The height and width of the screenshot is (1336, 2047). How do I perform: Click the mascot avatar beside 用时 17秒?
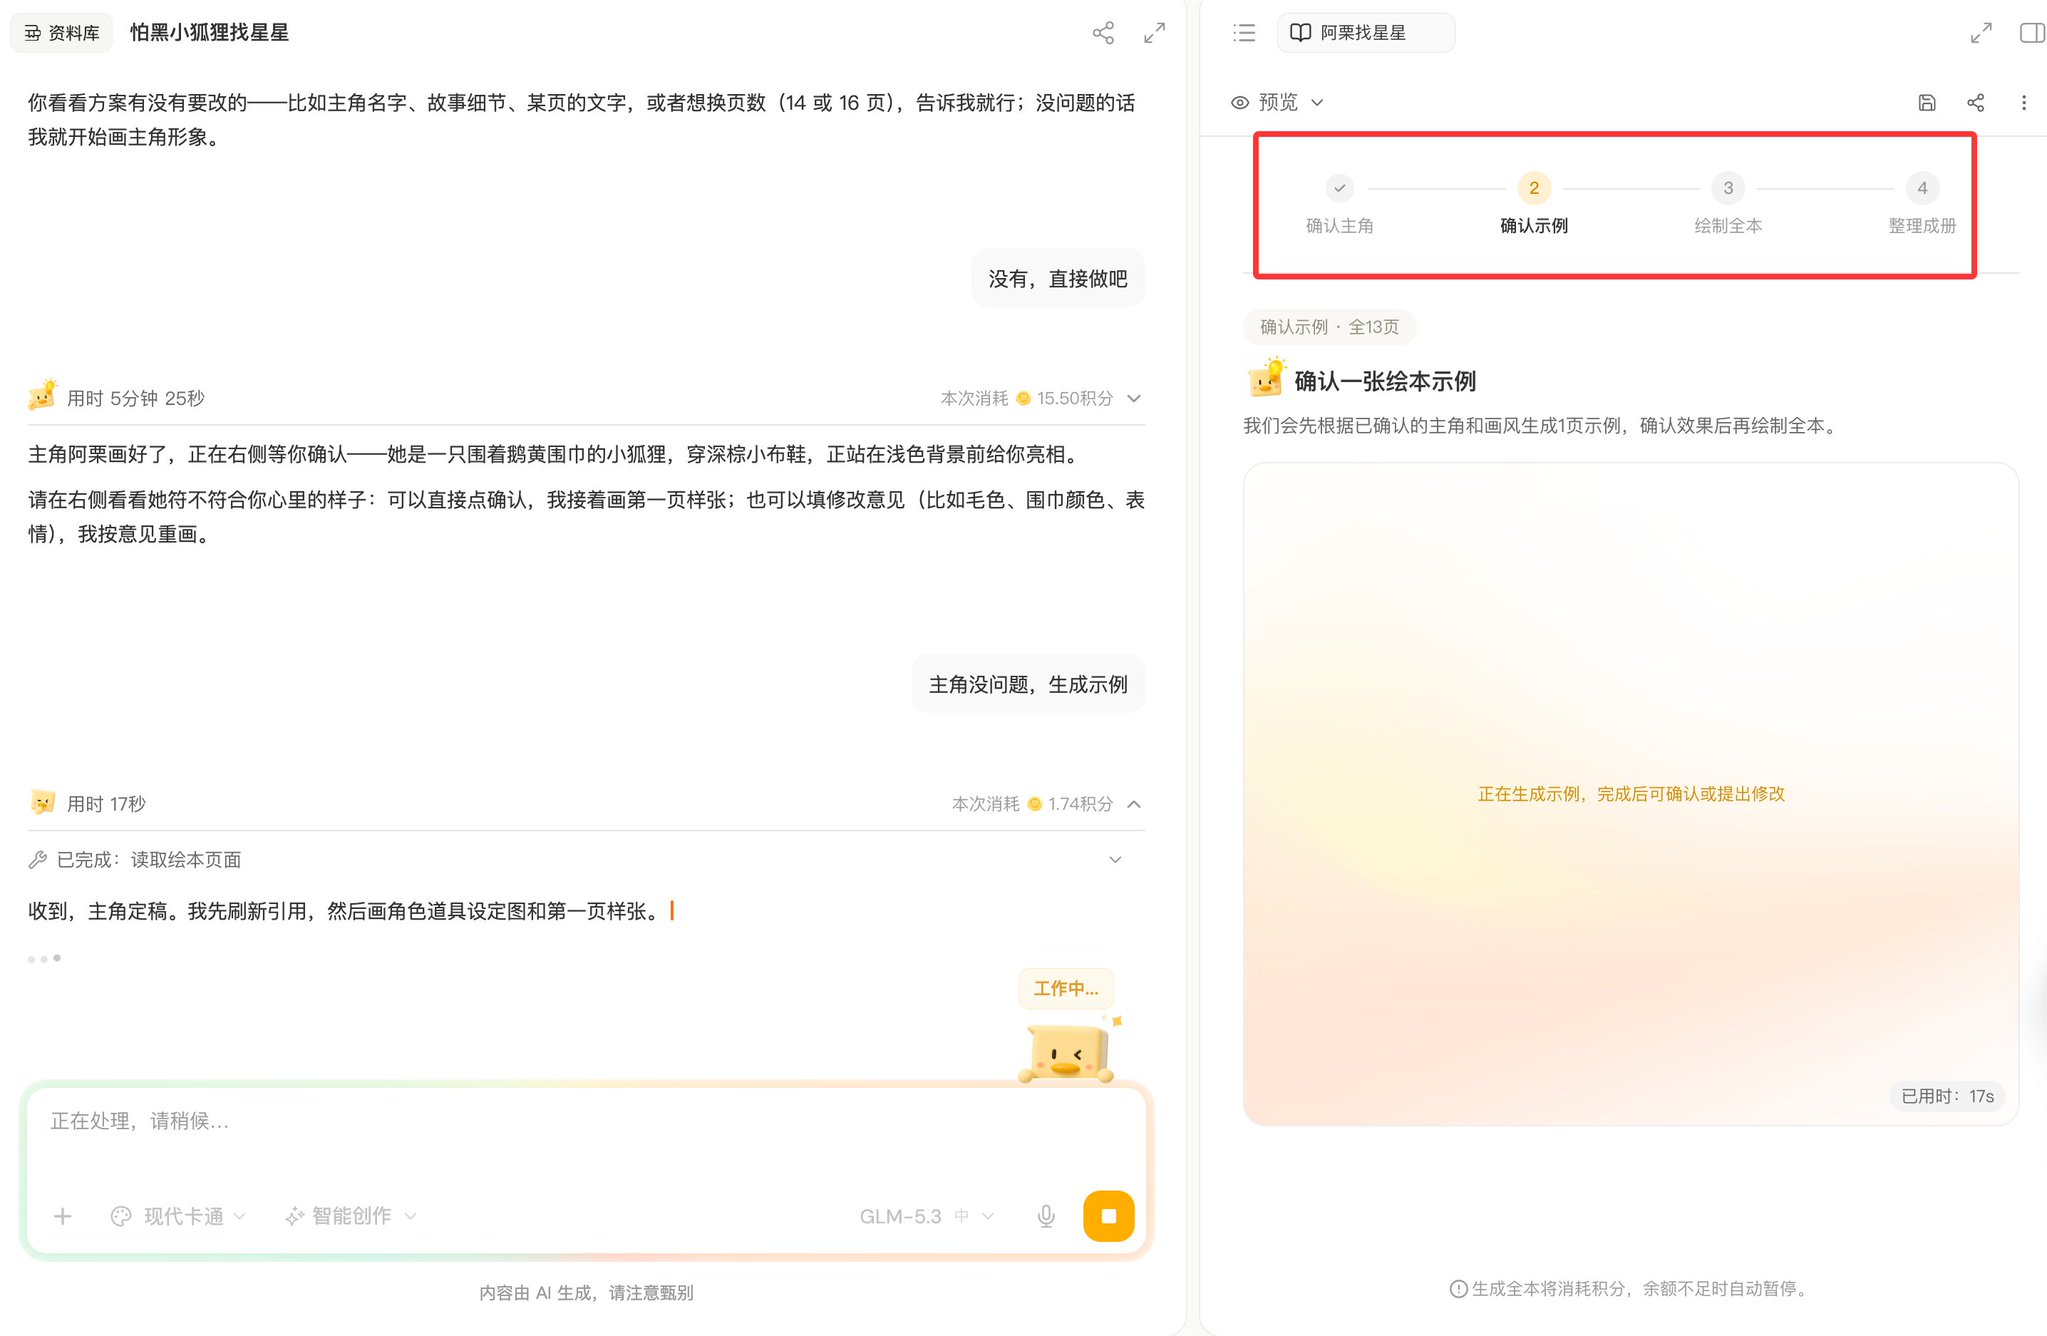42,802
